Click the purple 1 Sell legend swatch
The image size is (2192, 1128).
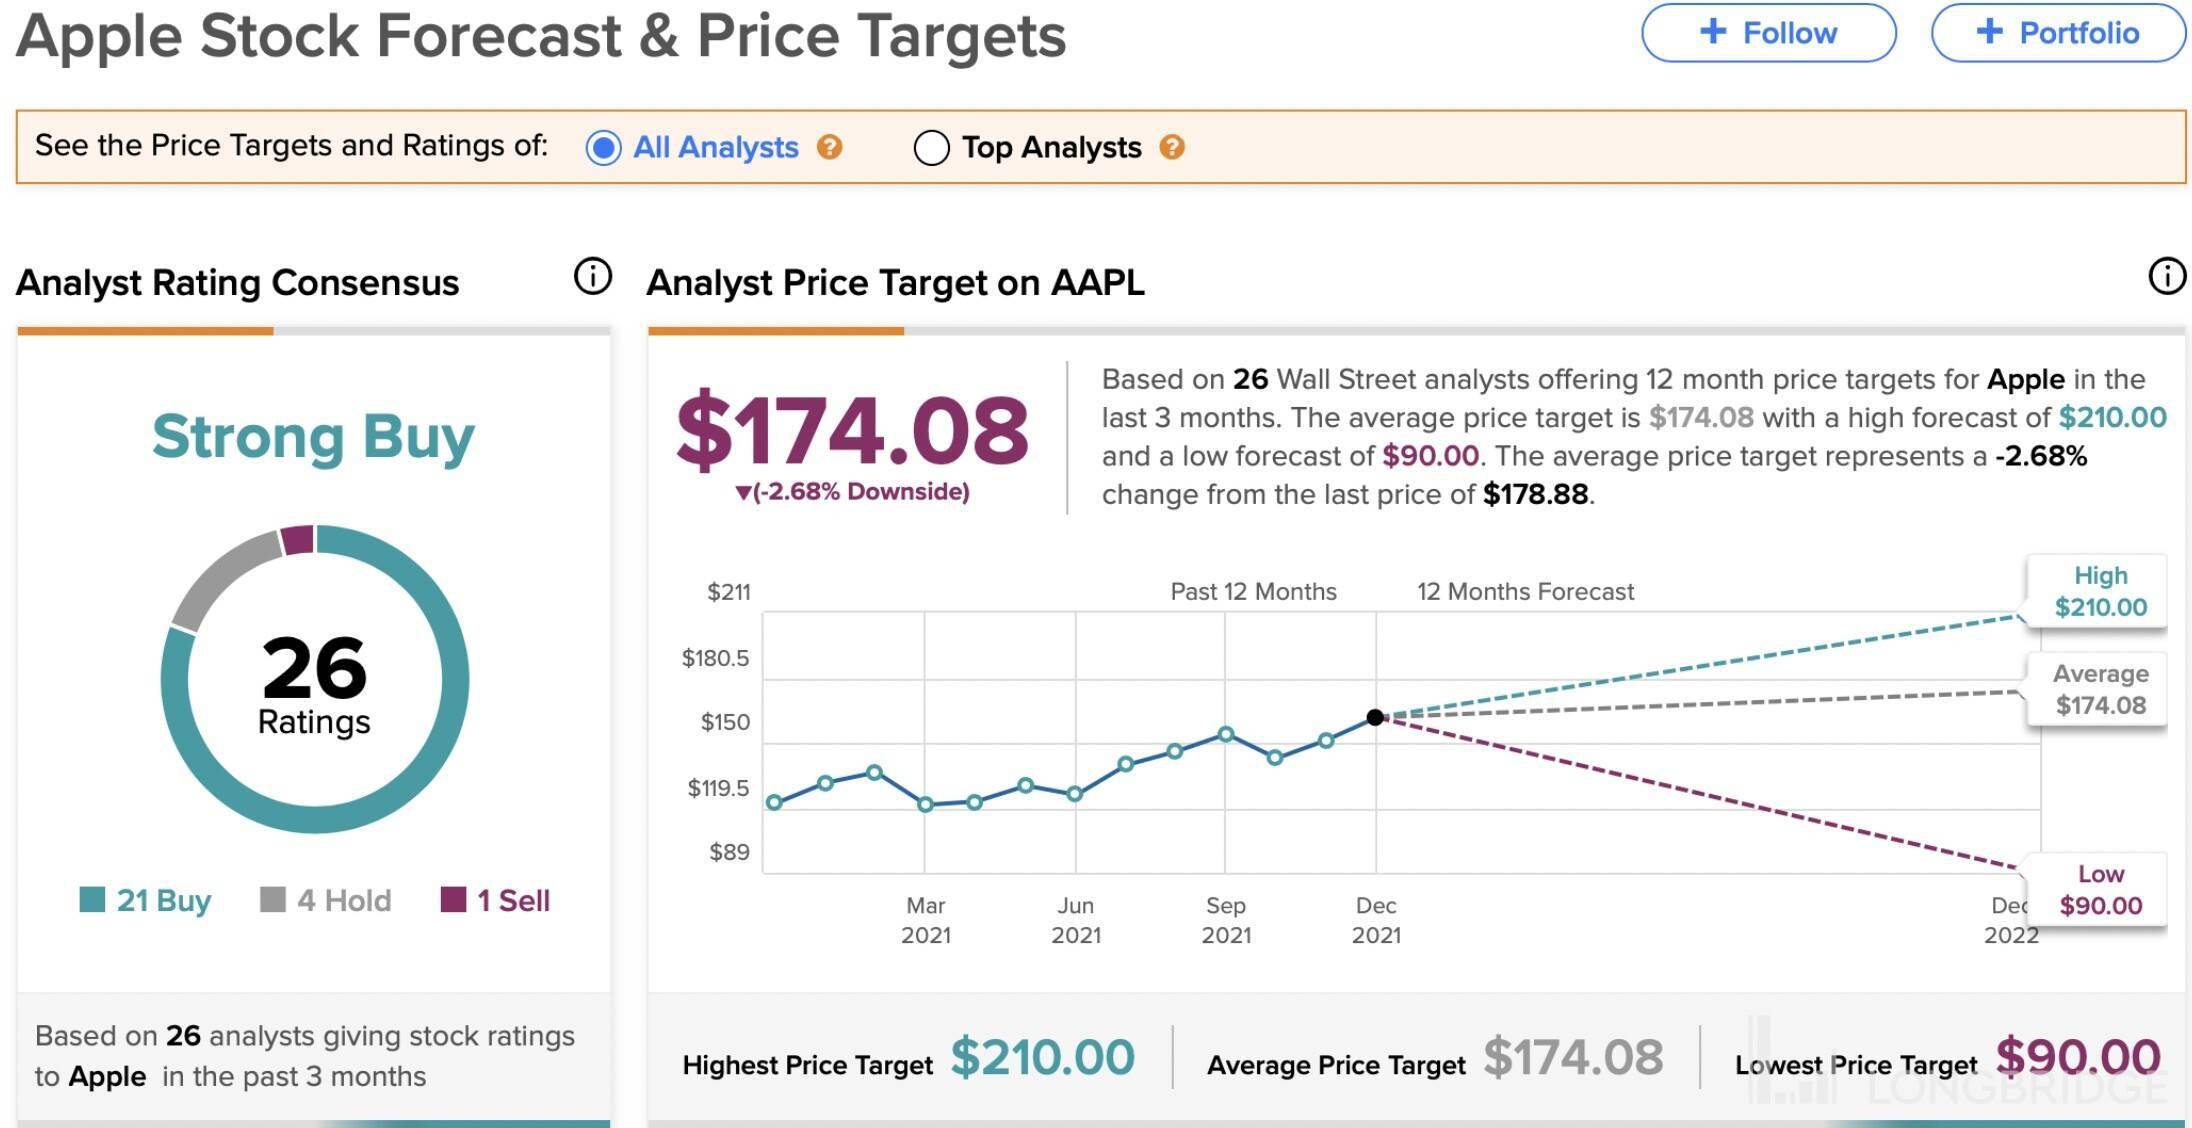pyautogui.click(x=453, y=900)
